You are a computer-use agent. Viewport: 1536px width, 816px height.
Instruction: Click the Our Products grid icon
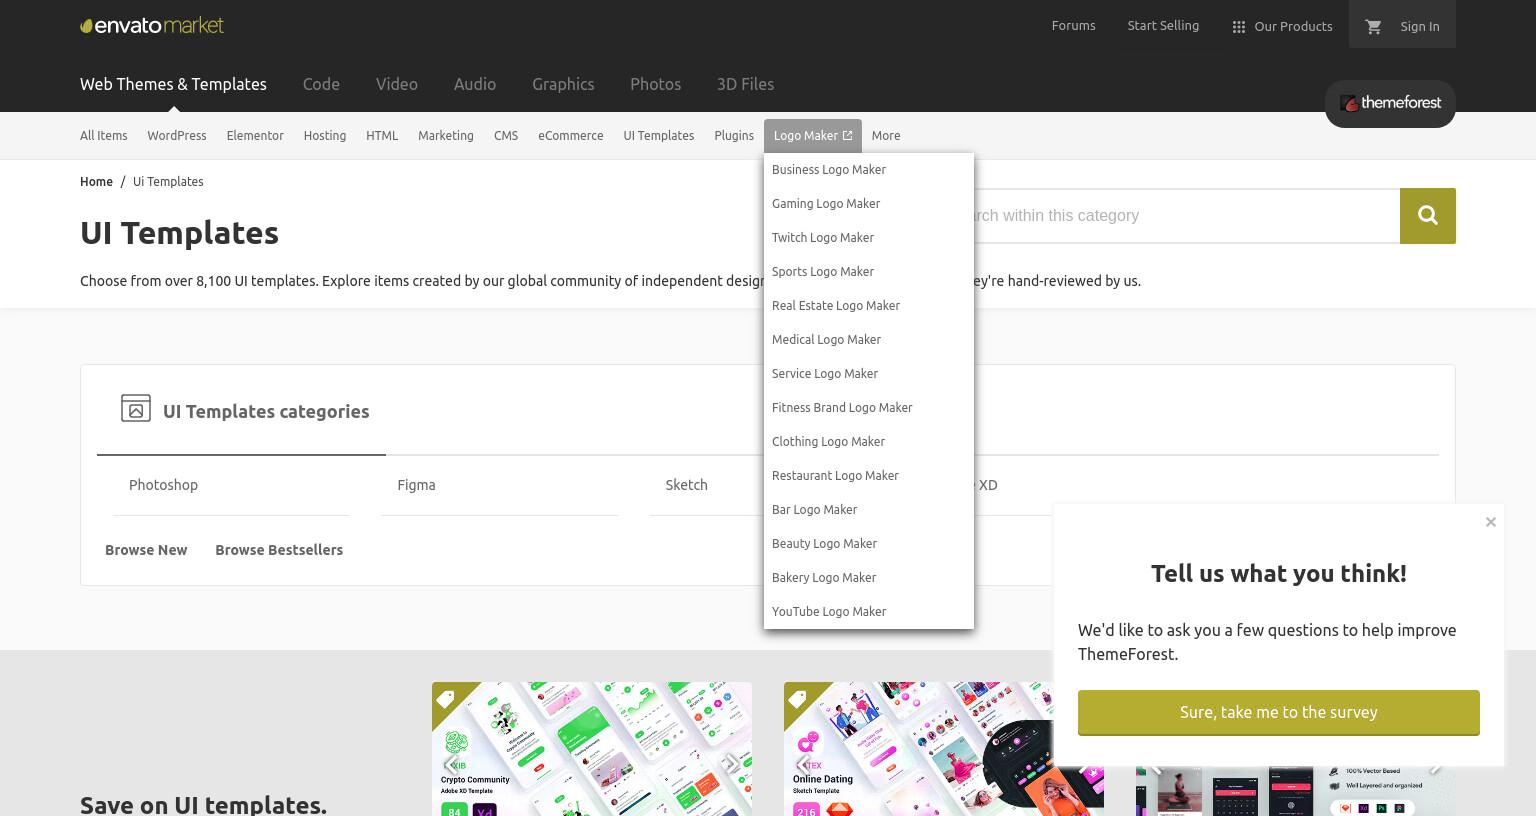1239,27
